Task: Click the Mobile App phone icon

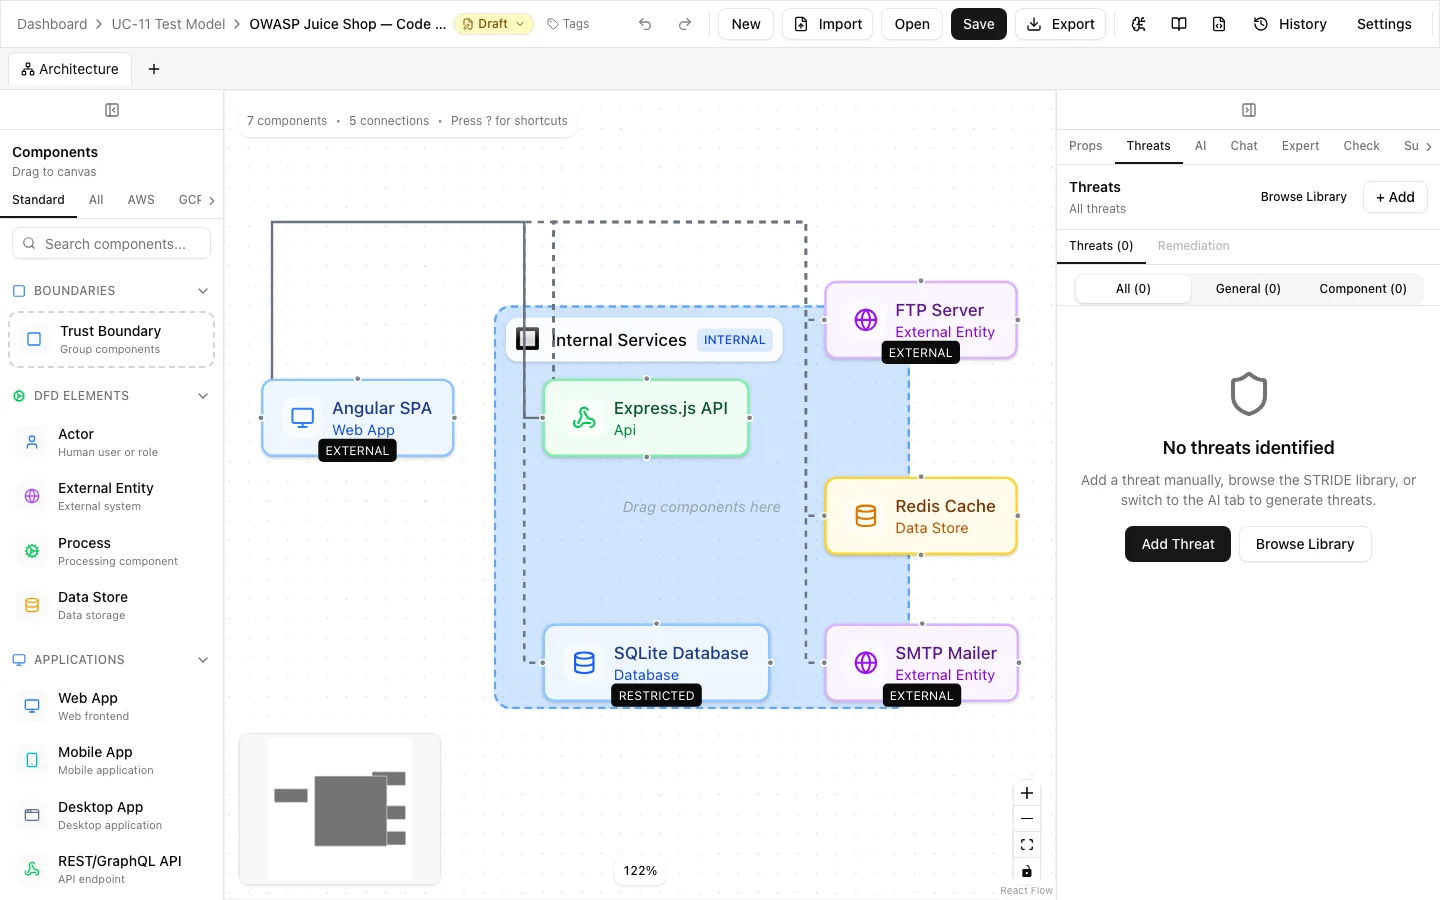Action: point(32,760)
